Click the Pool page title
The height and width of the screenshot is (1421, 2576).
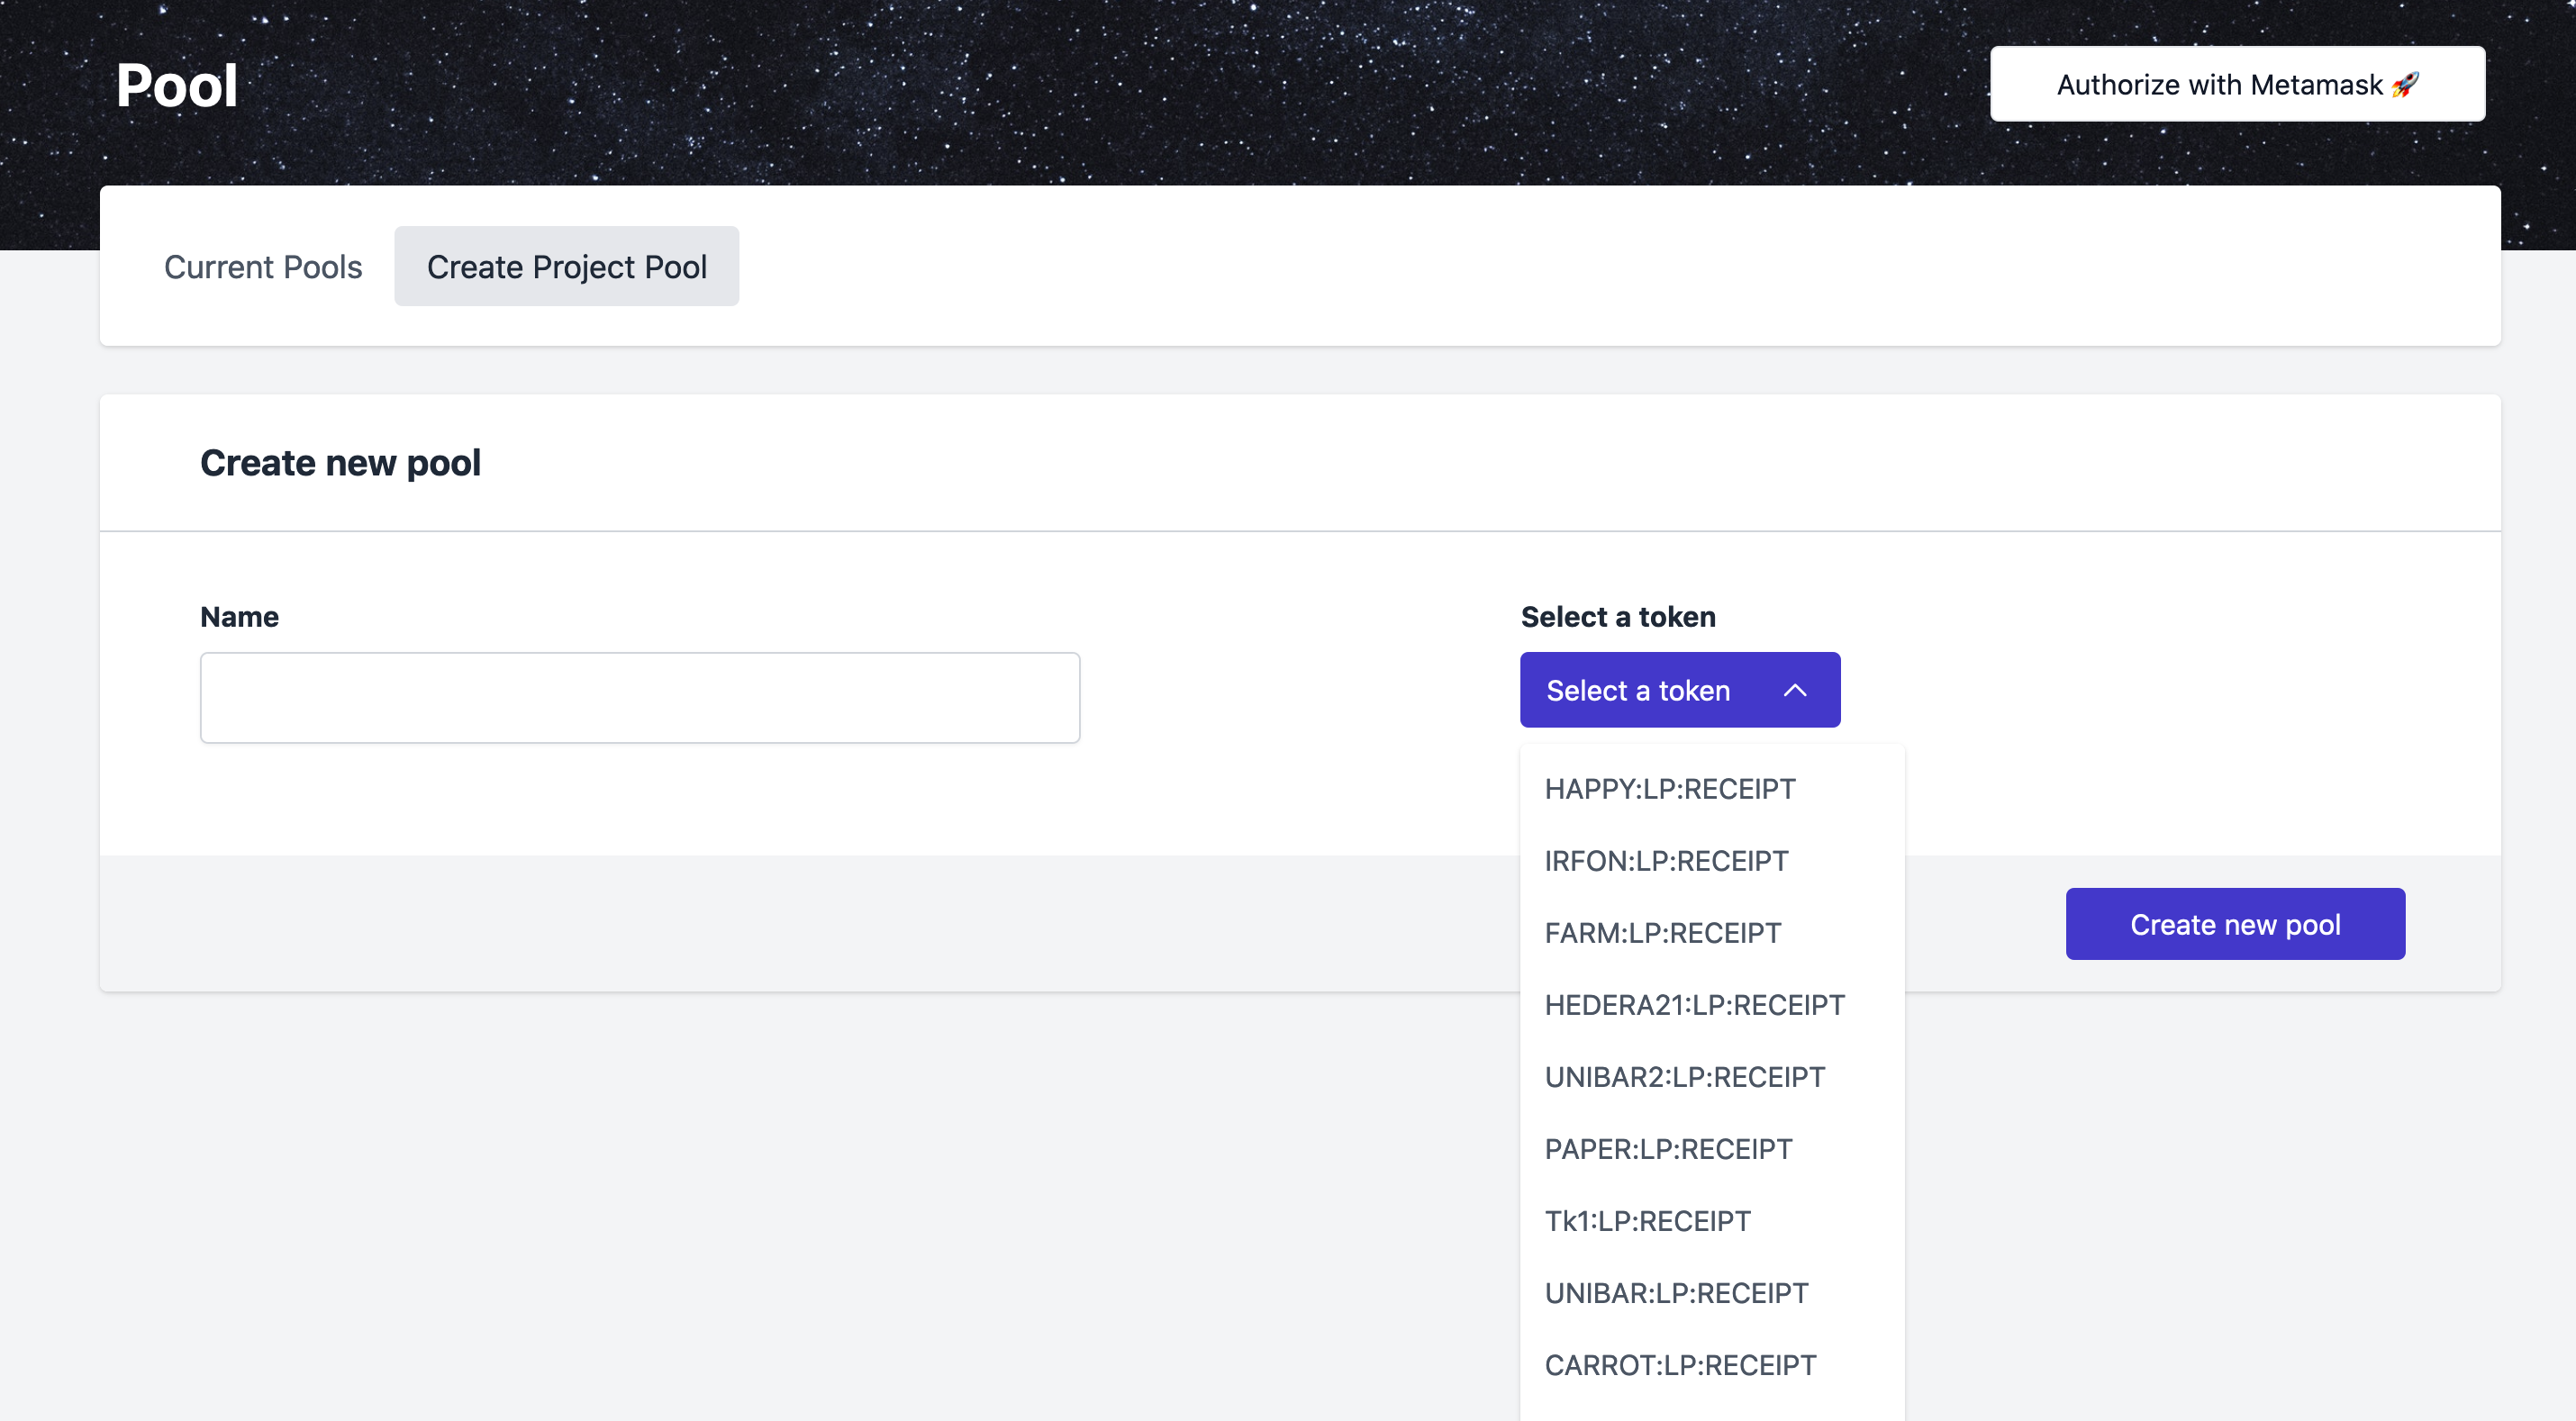177,86
